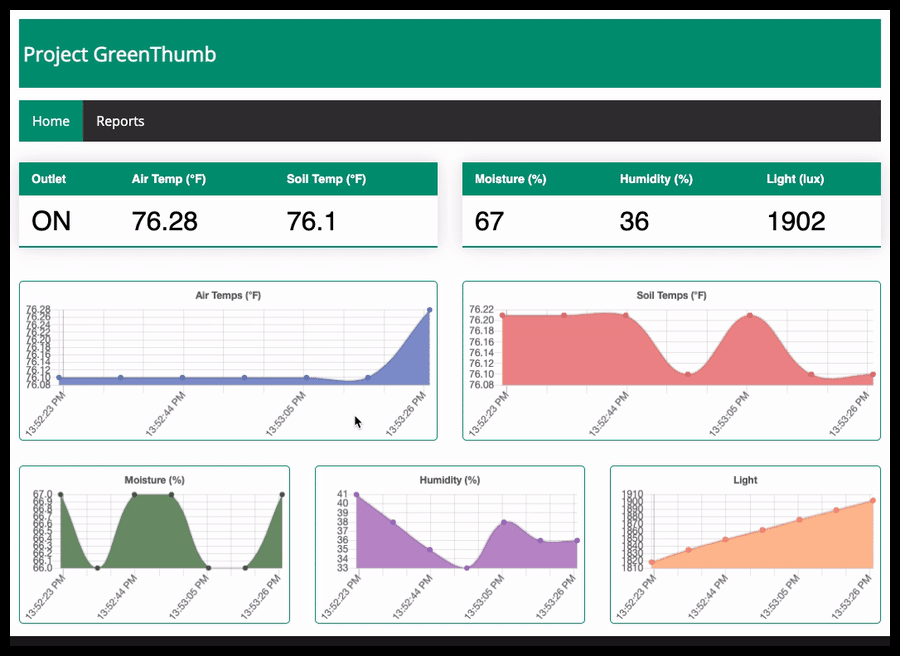Open the Reports tab
The image size is (900, 656).
tap(120, 121)
